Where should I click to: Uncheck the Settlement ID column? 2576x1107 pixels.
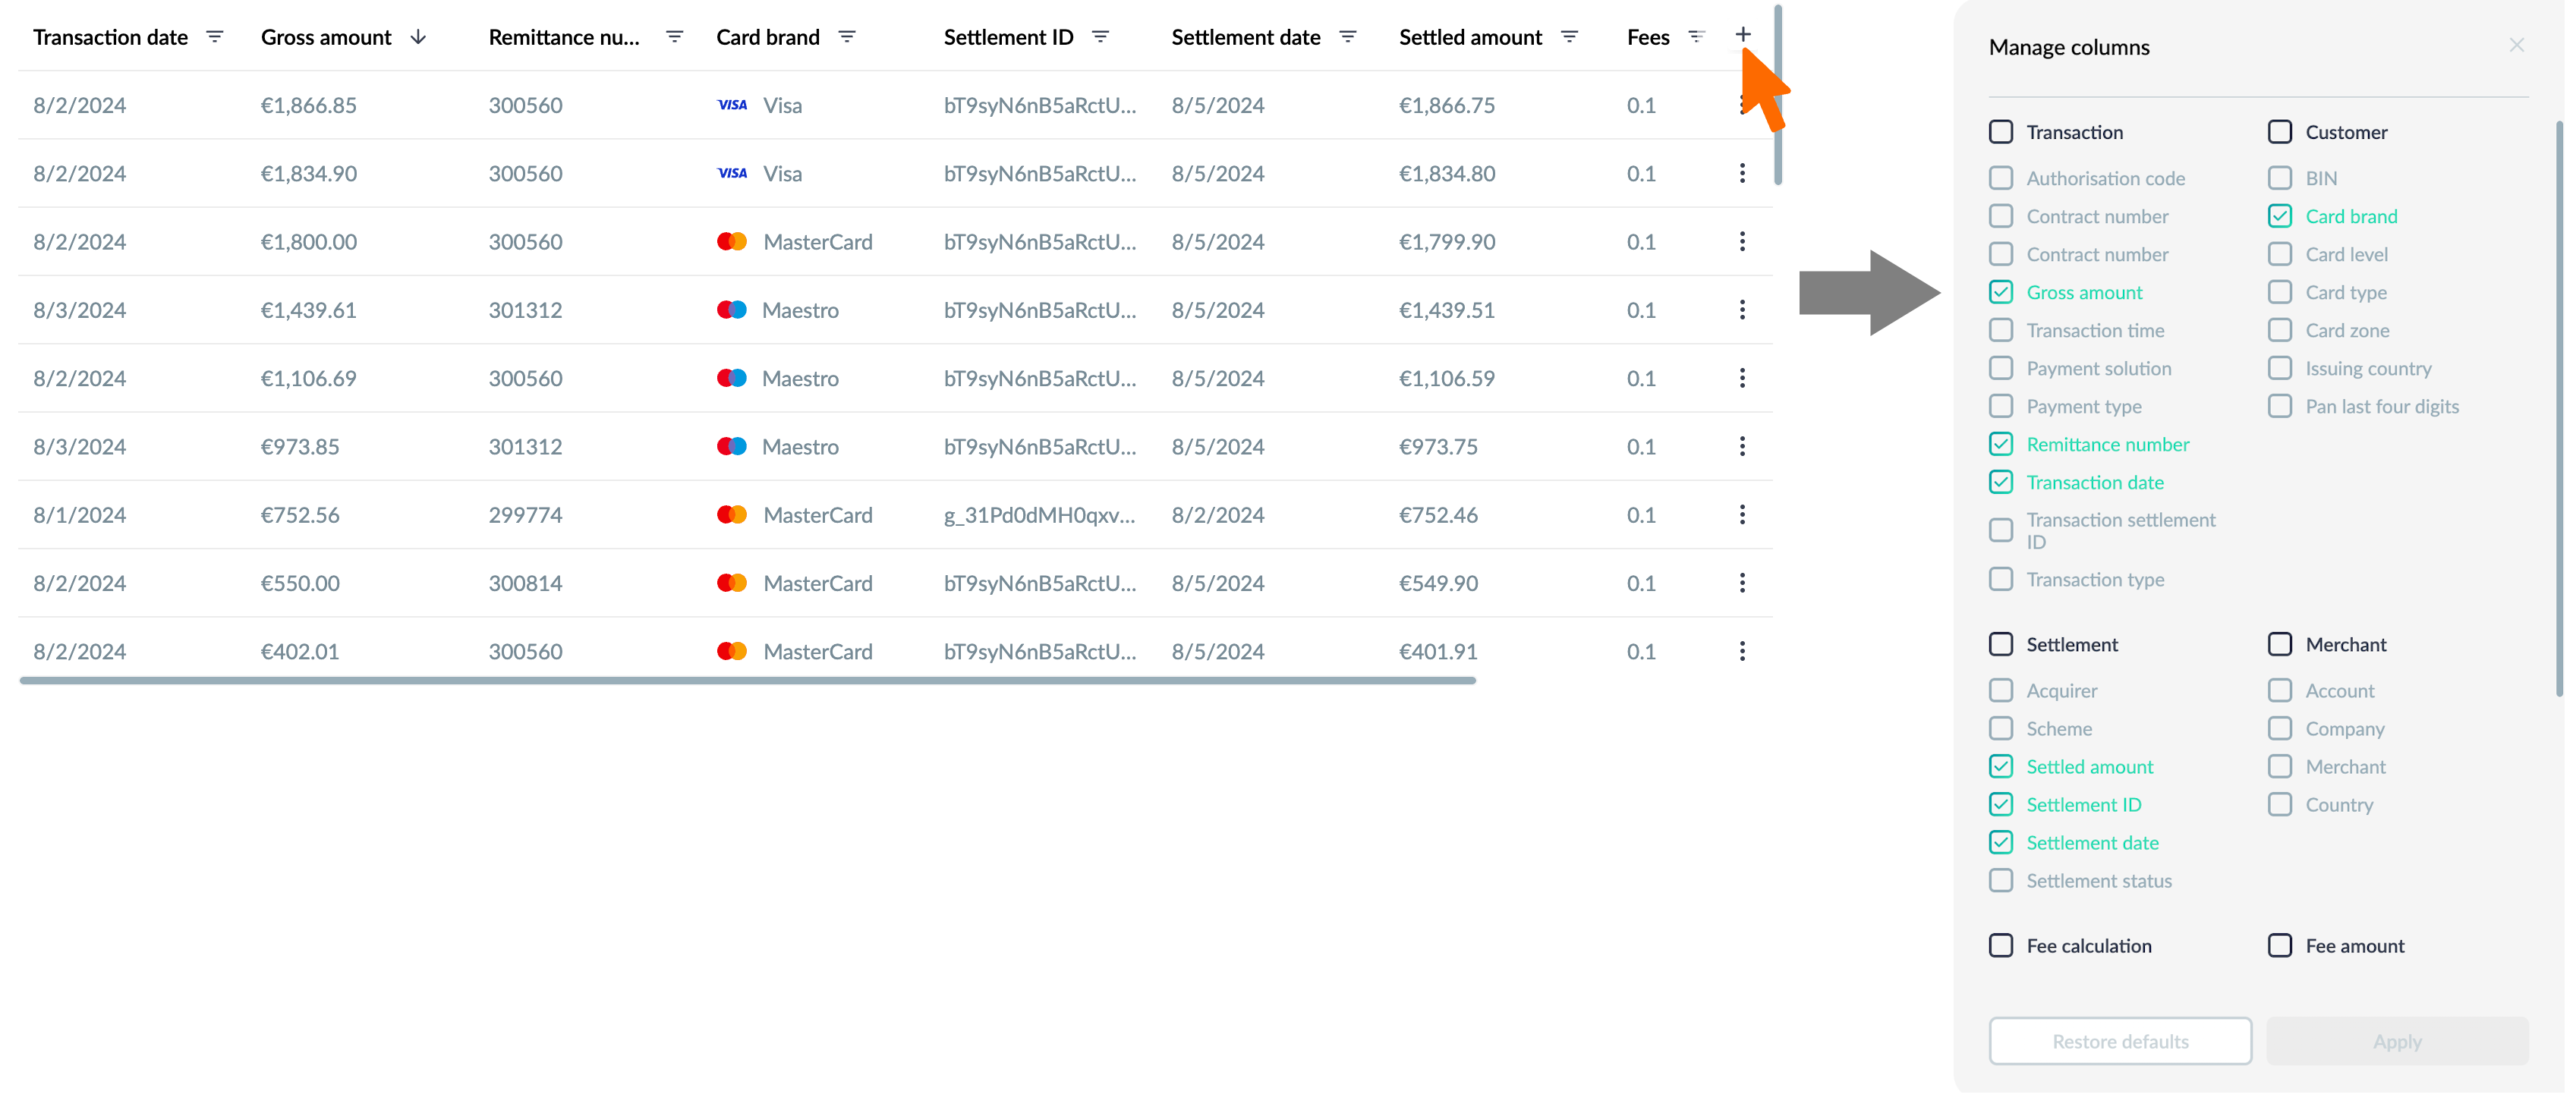pyautogui.click(x=2001, y=804)
